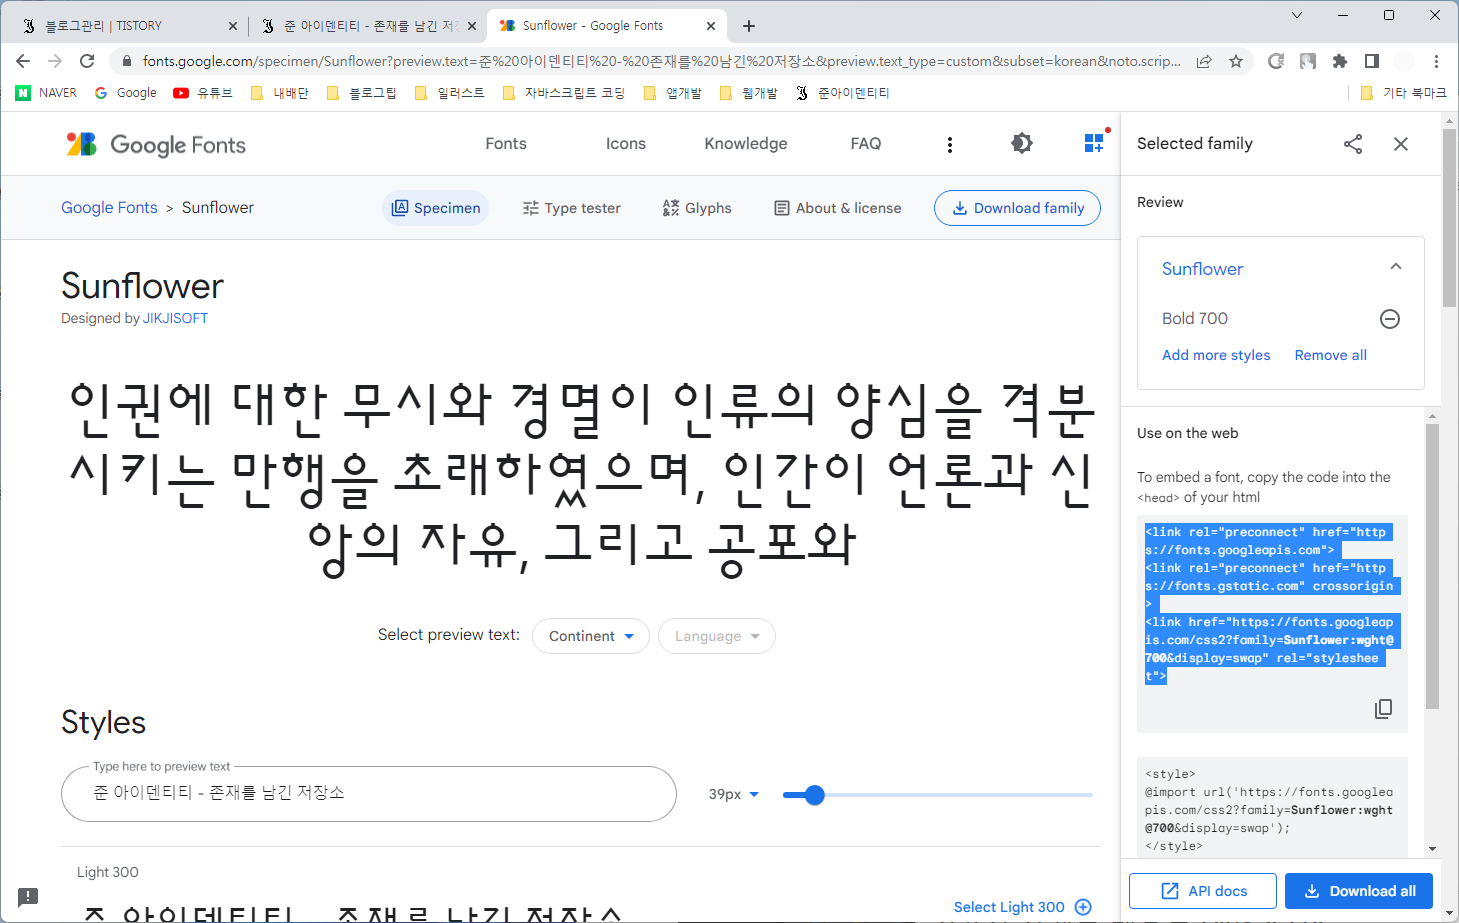Open Knowledge in top navigation
1459x923 pixels.
pyautogui.click(x=746, y=144)
